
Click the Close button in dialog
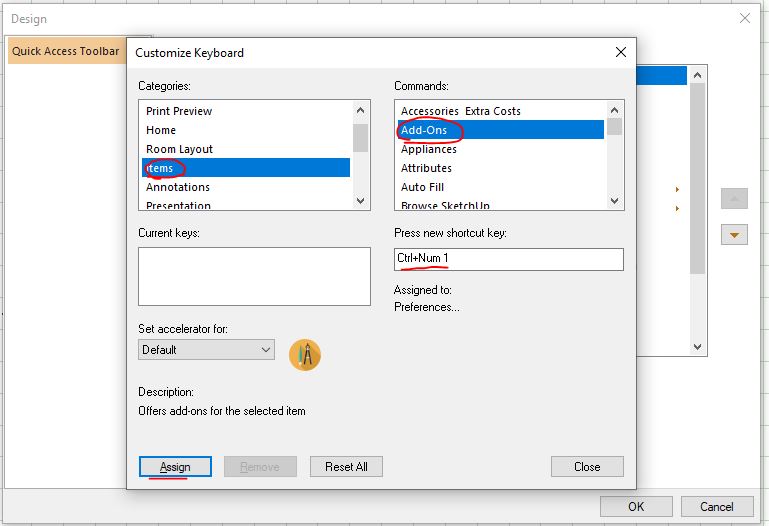tap(587, 467)
